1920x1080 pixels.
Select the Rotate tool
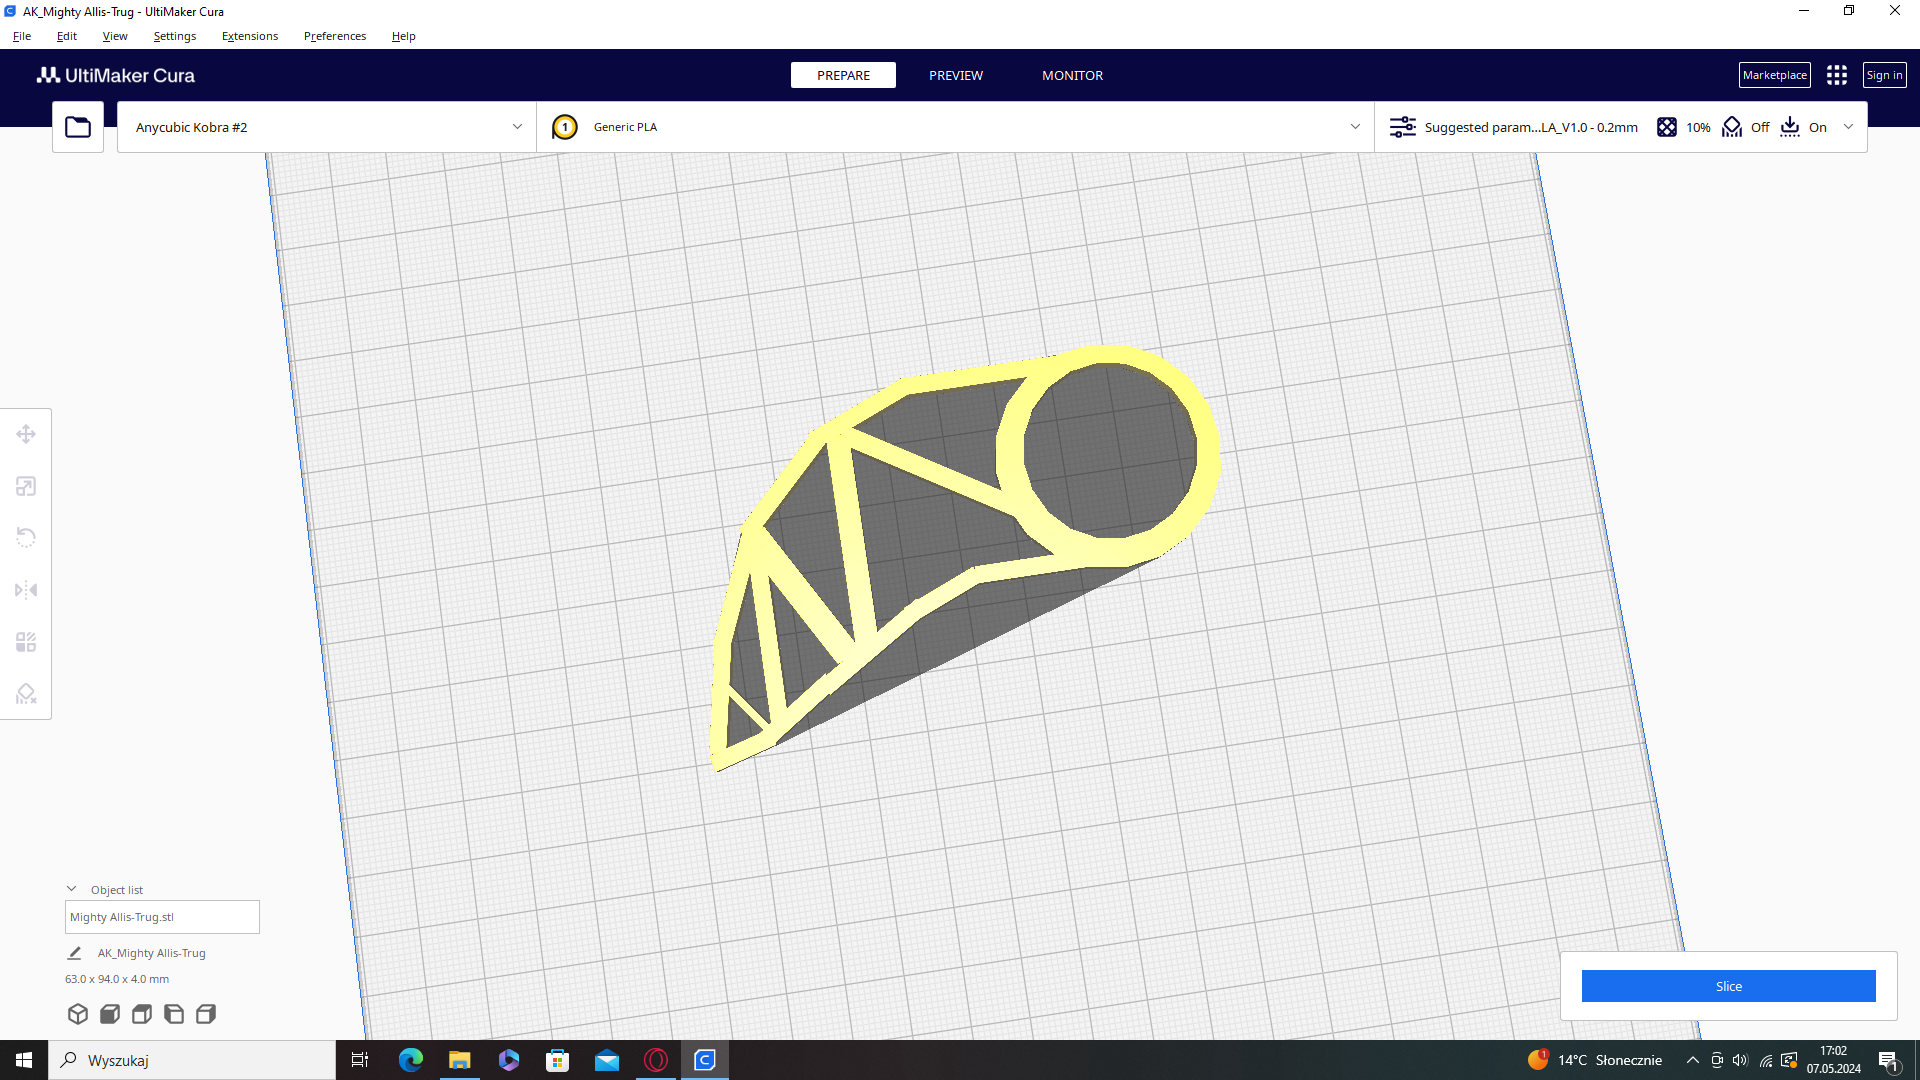point(25,538)
